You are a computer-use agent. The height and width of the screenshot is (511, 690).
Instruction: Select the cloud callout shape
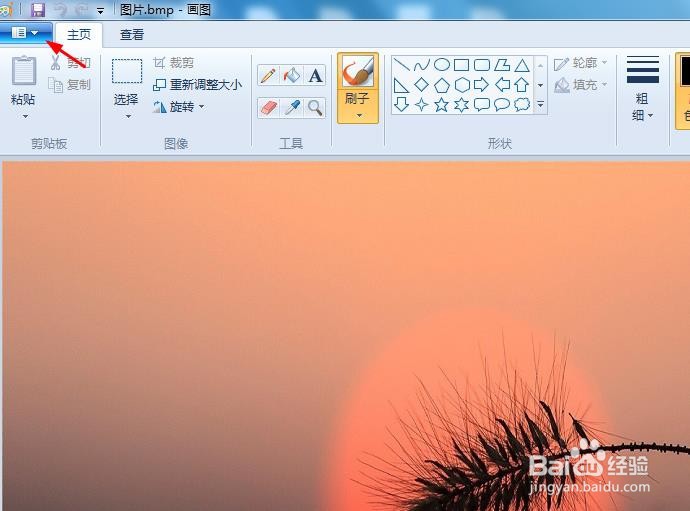click(522, 105)
